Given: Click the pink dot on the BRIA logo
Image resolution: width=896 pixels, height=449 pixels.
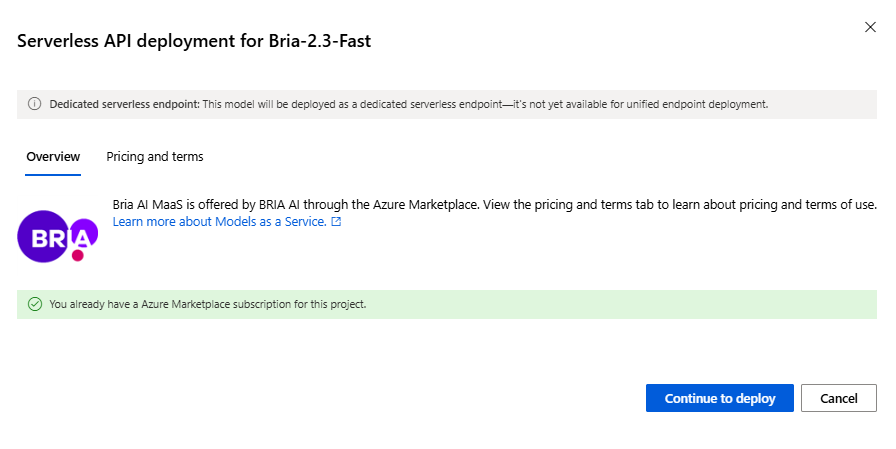Looking at the screenshot, I should [77, 257].
